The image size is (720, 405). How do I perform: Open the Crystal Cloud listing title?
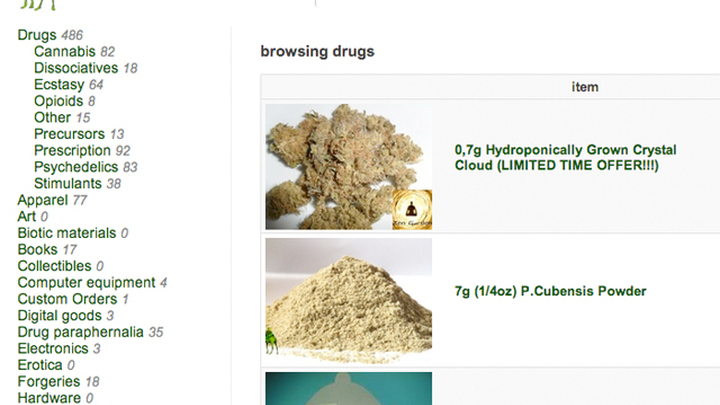pyautogui.click(x=565, y=158)
